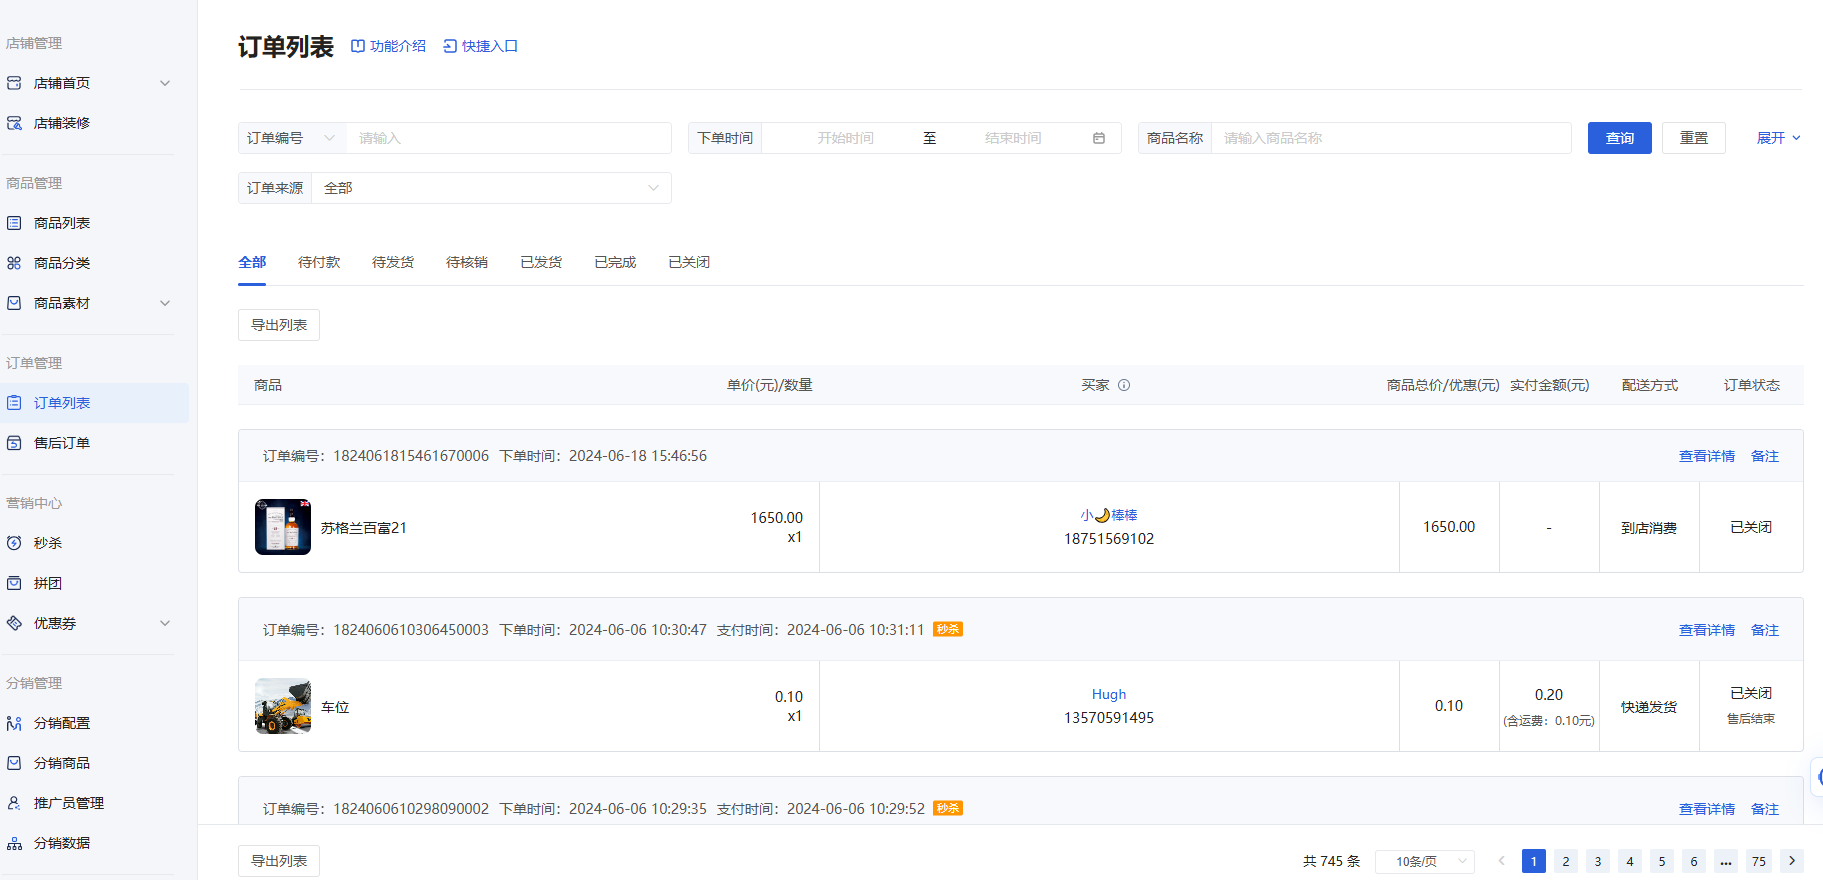1823x880 pixels.
Task: Click the 车位 product thumbnail
Action: point(283,706)
